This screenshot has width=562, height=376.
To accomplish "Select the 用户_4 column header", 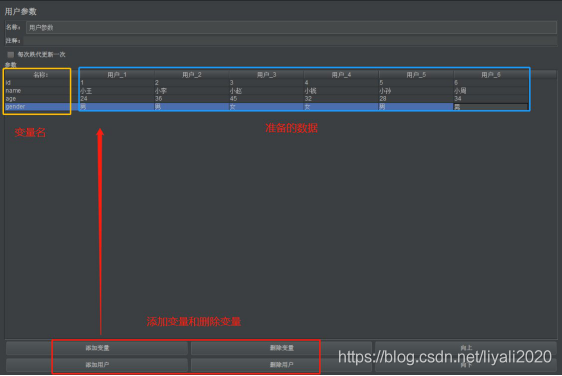I will (341, 75).
